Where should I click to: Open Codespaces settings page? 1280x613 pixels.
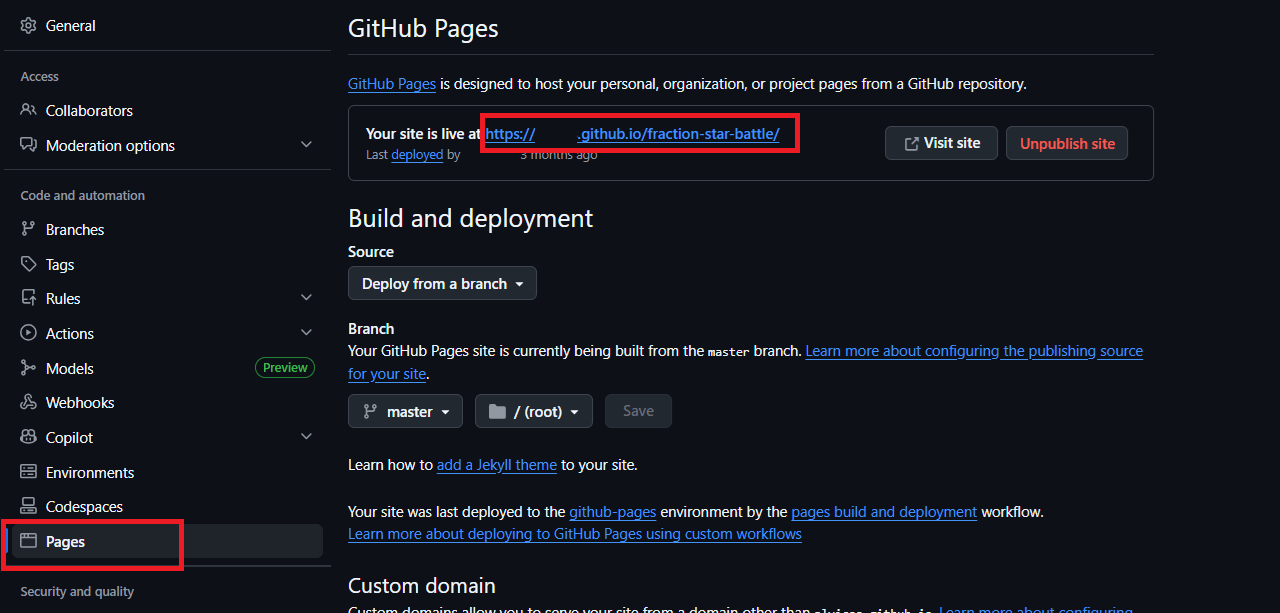(166, 506)
